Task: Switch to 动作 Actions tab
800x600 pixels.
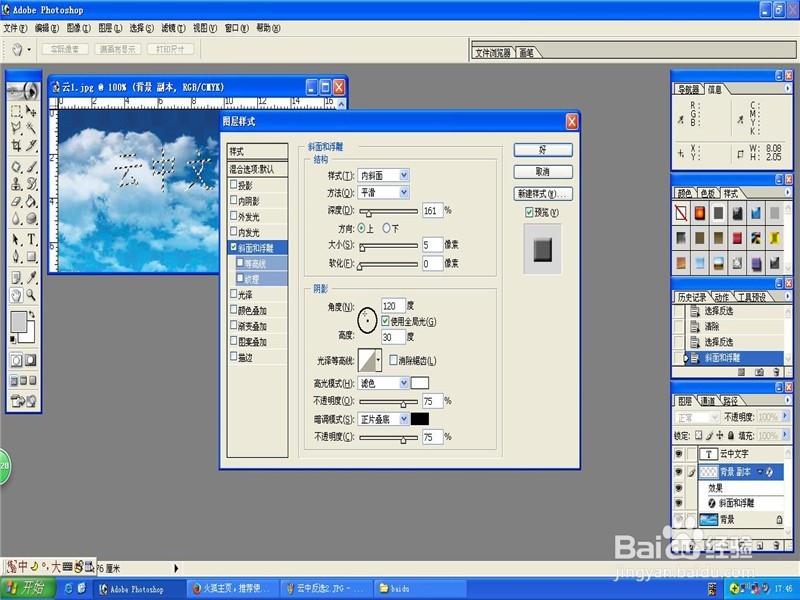Action: (x=721, y=297)
